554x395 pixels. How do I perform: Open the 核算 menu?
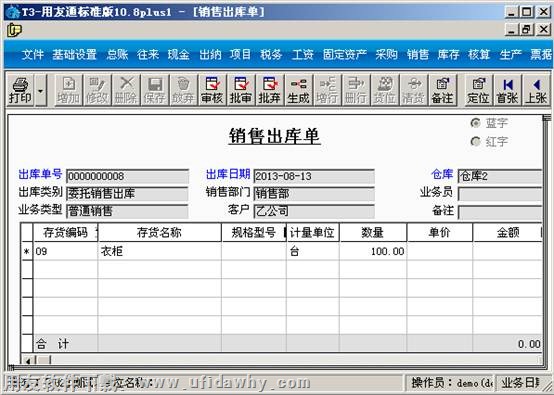tap(479, 54)
